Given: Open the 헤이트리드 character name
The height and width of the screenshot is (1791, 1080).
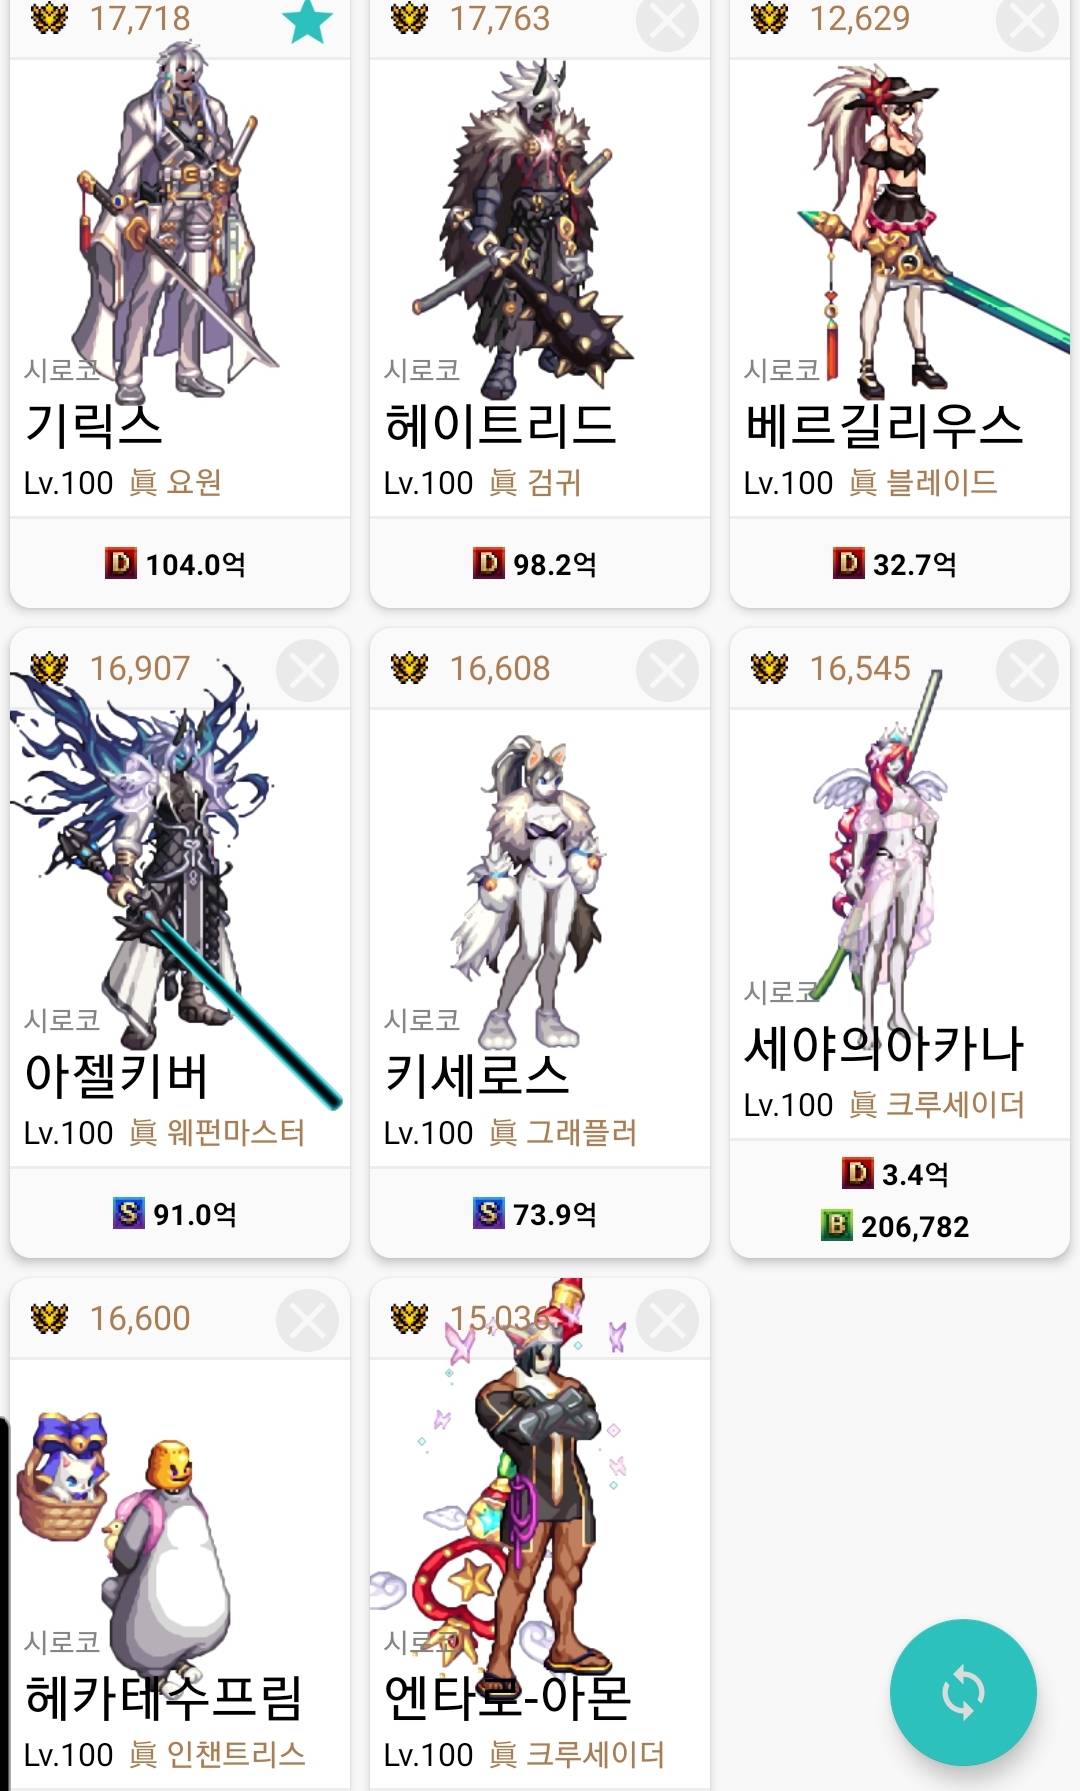Looking at the screenshot, I should 499,425.
